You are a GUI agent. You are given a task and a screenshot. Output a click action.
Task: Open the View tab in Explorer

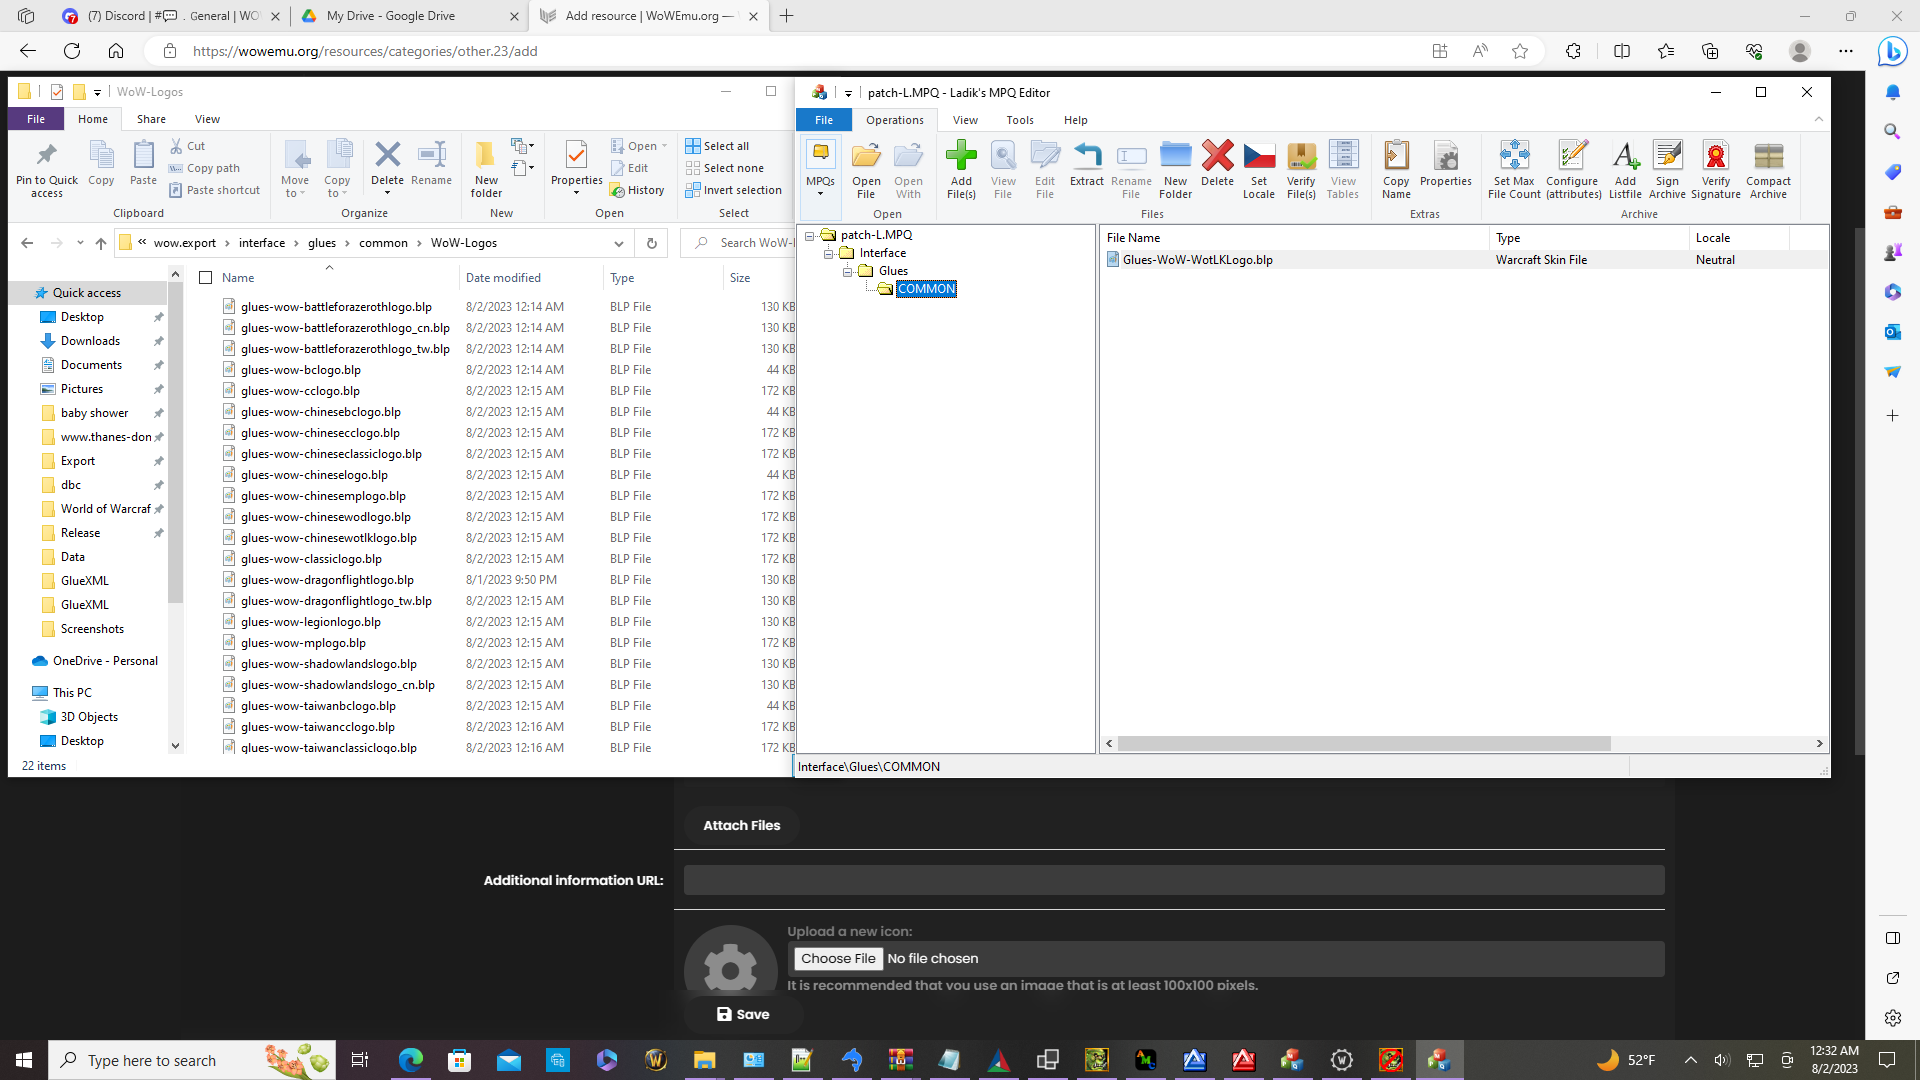coord(207,119)
